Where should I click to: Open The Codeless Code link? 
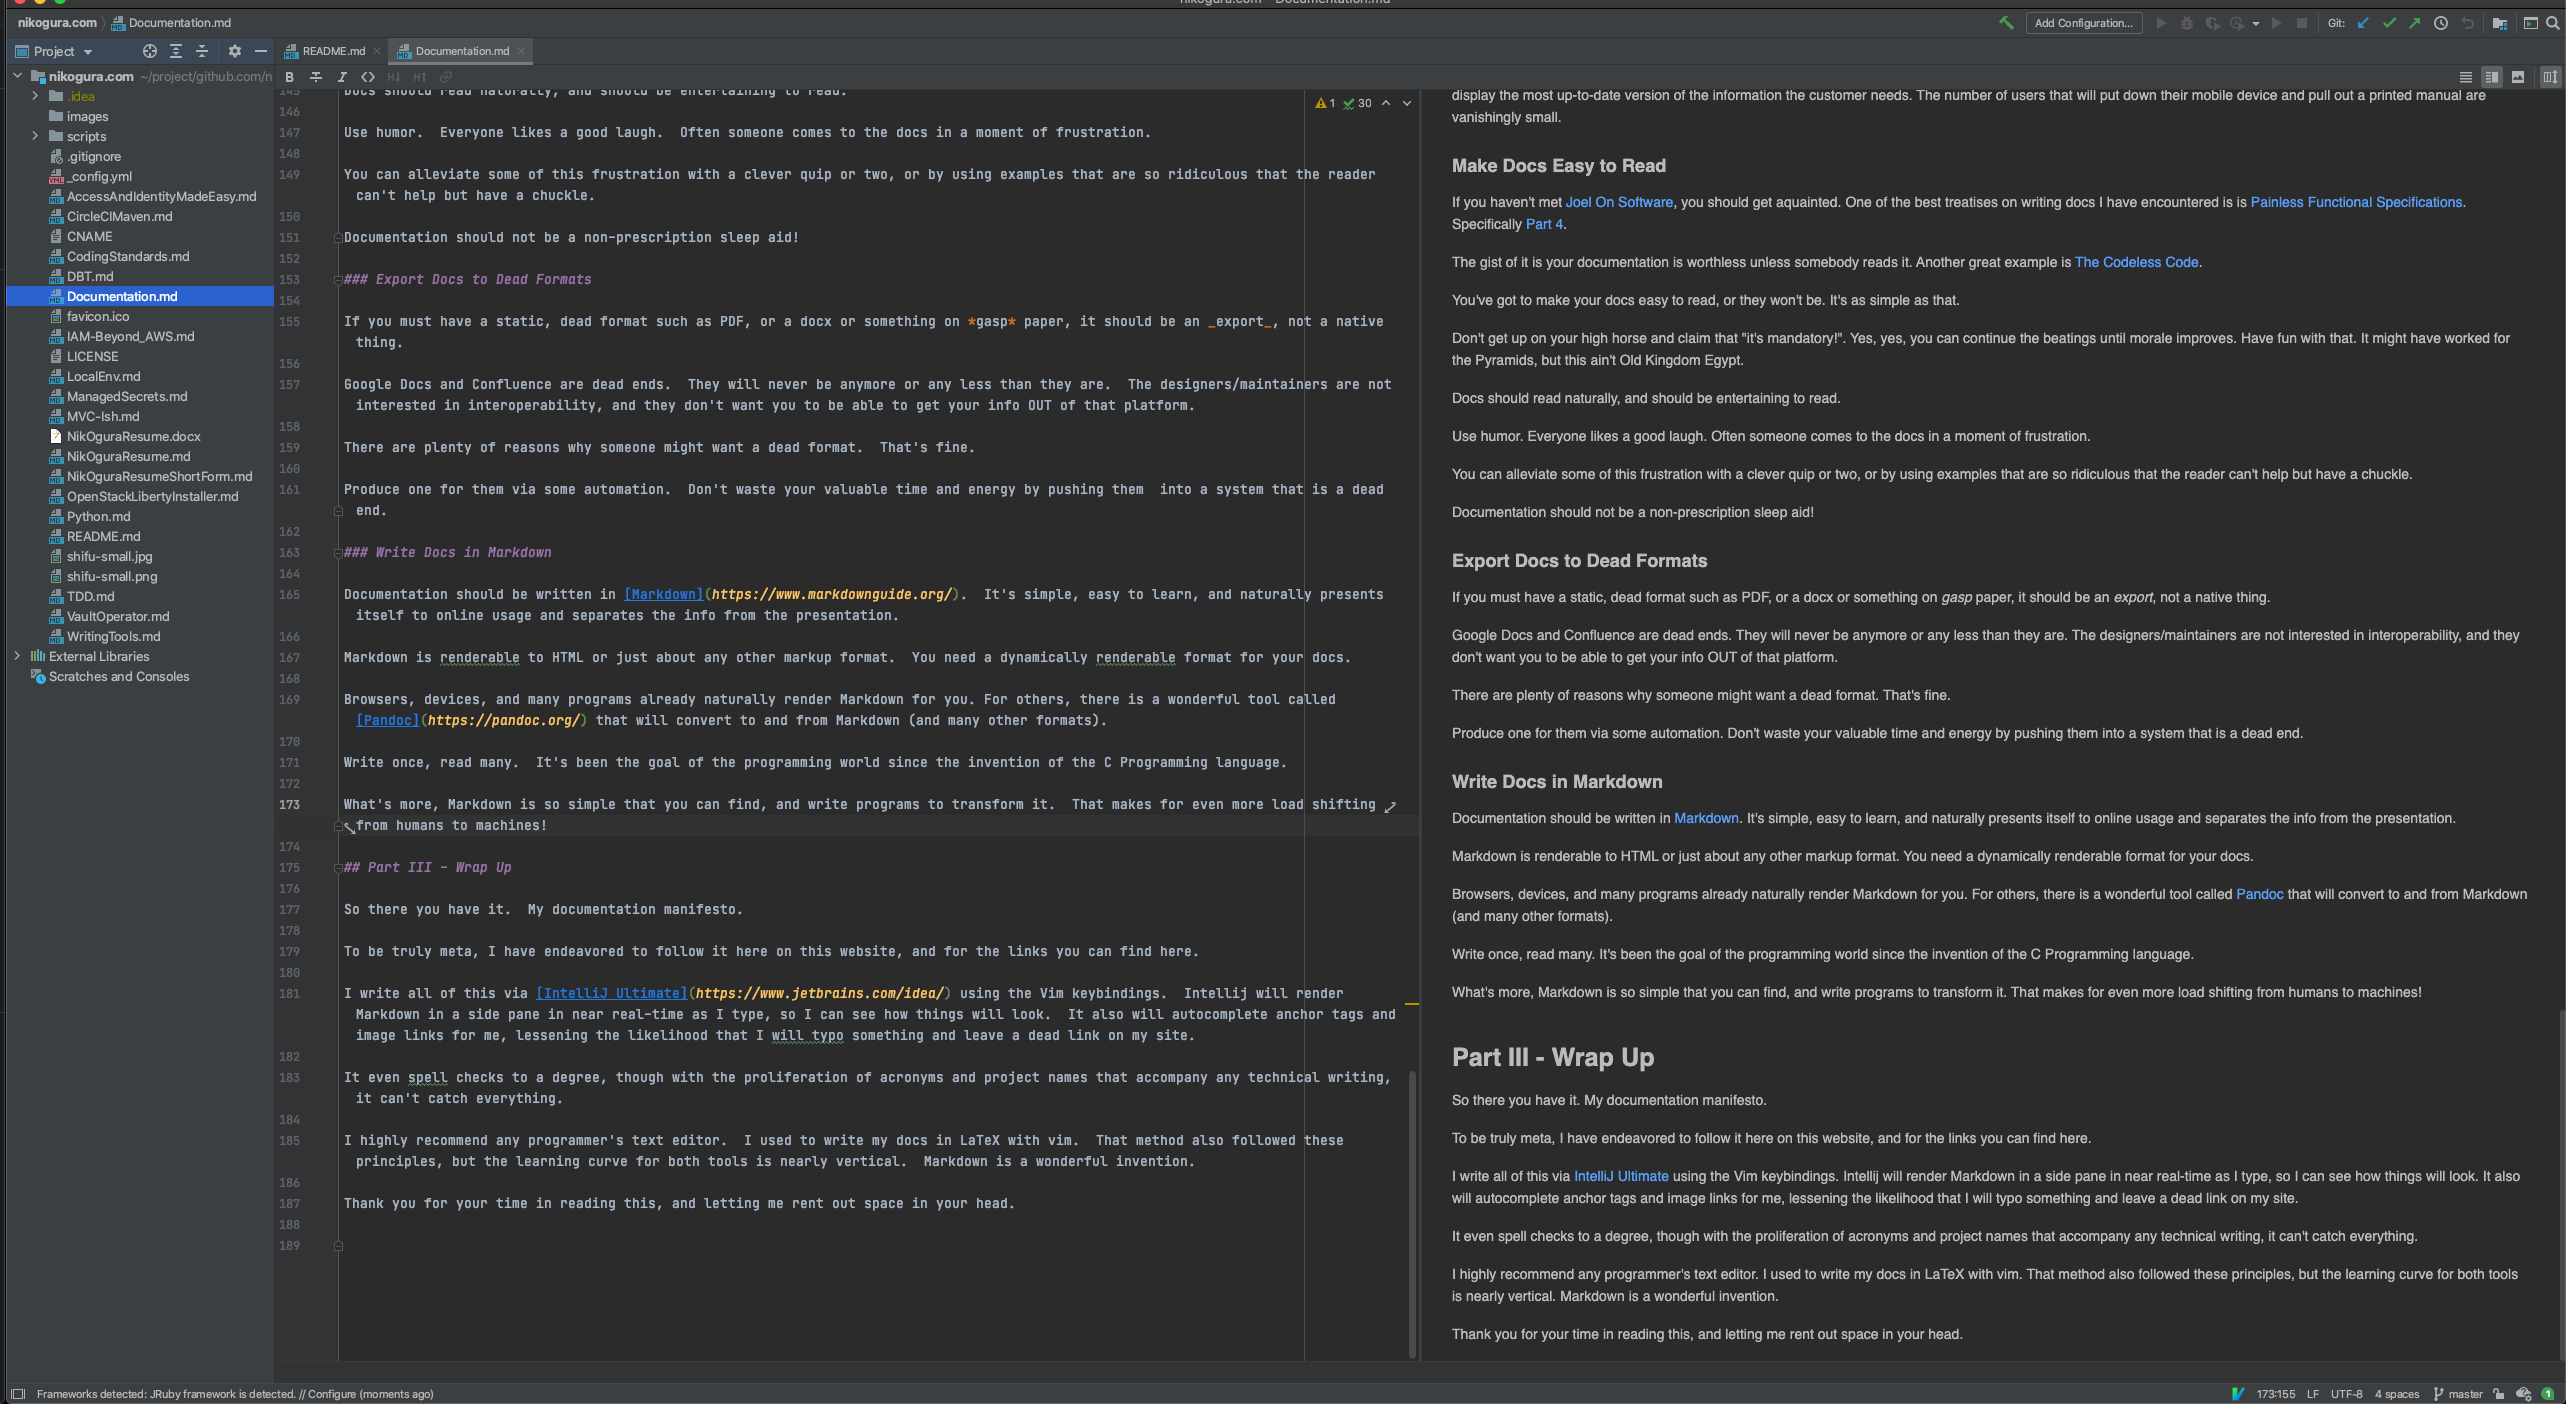coord(2136,262)
